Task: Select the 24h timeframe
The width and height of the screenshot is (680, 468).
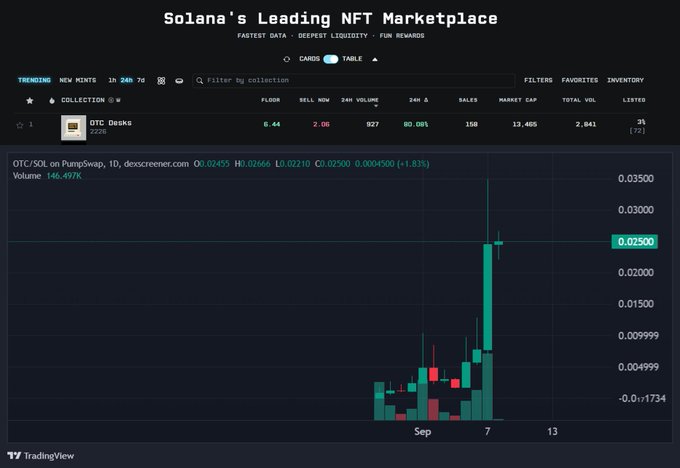Action: (x=127, y=80)
